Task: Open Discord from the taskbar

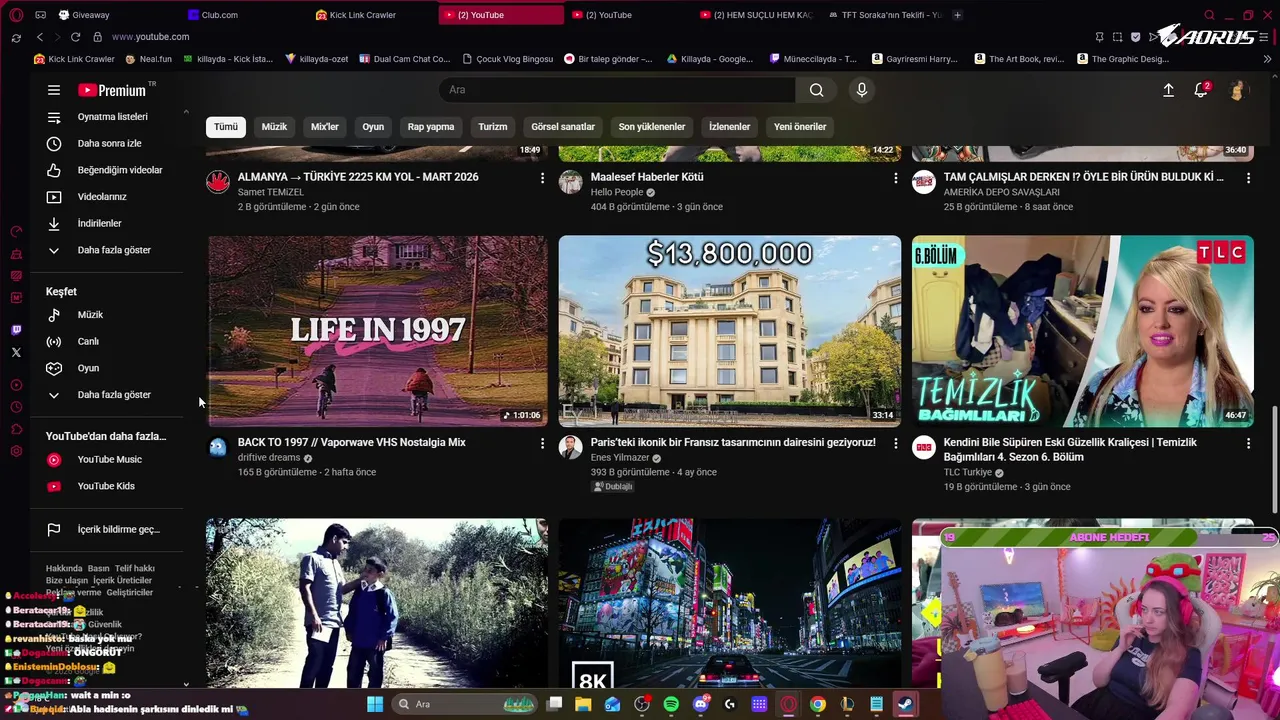Action: point(700,704)
